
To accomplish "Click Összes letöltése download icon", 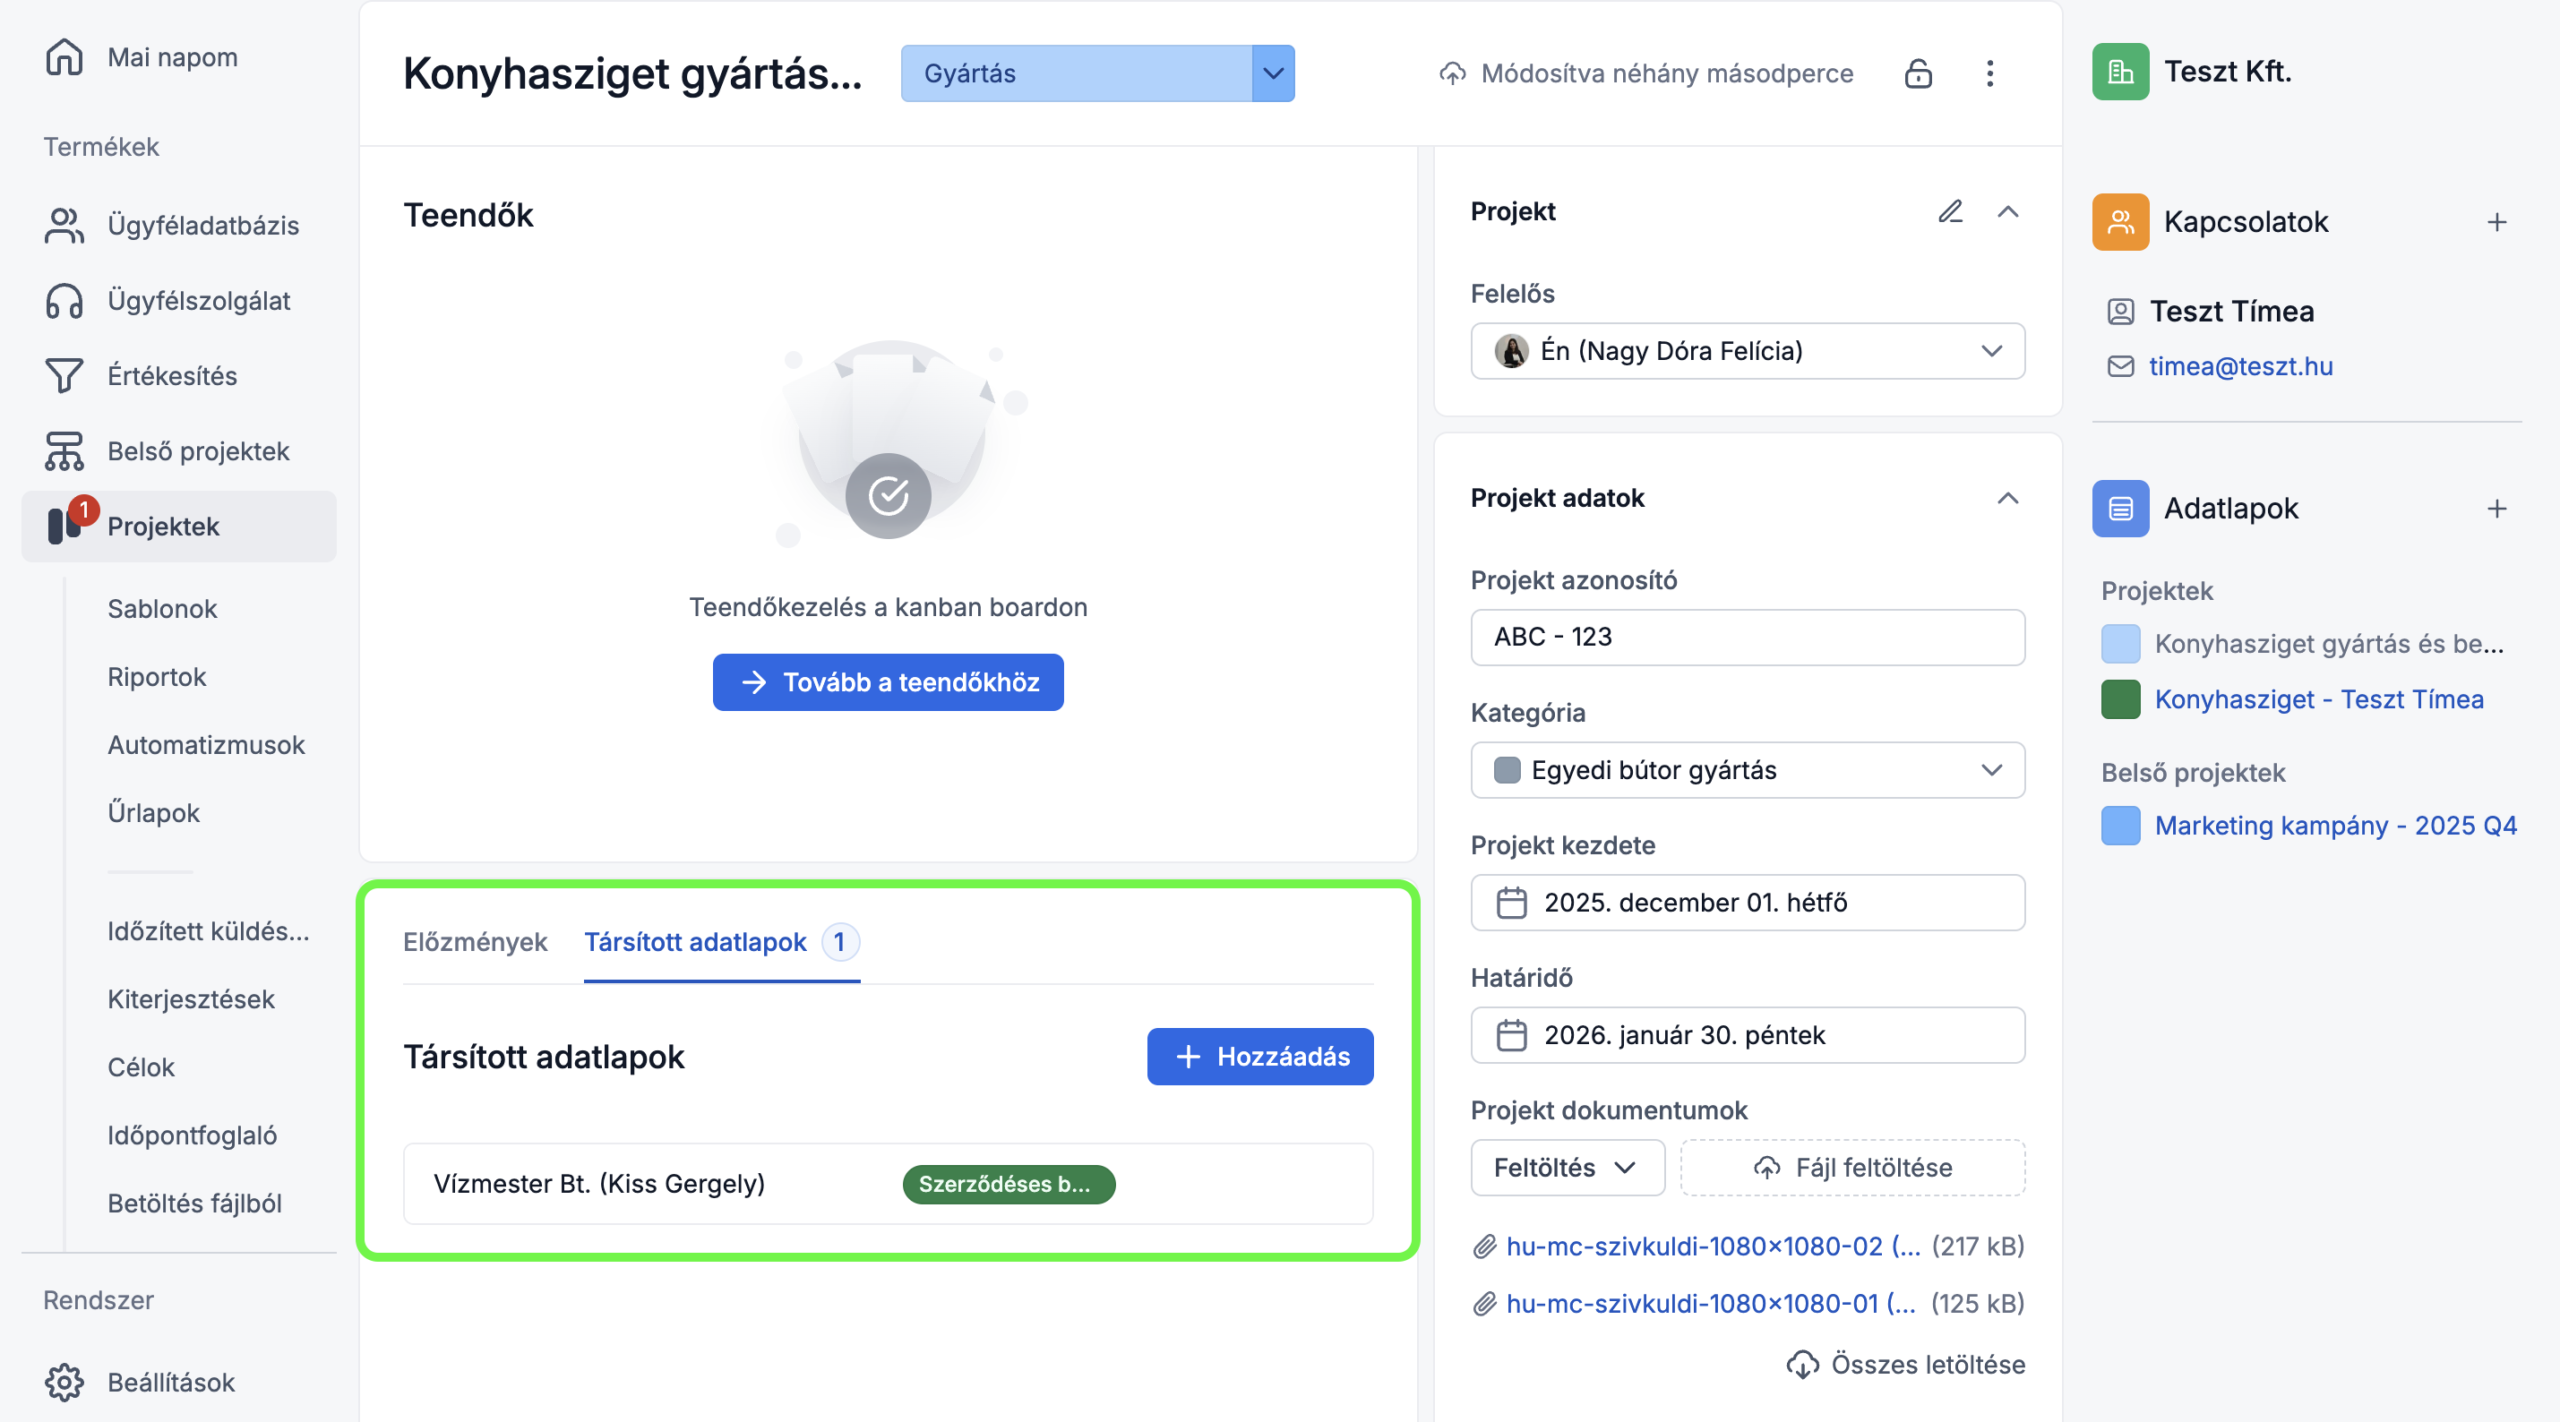I will click(1803, 1365).
